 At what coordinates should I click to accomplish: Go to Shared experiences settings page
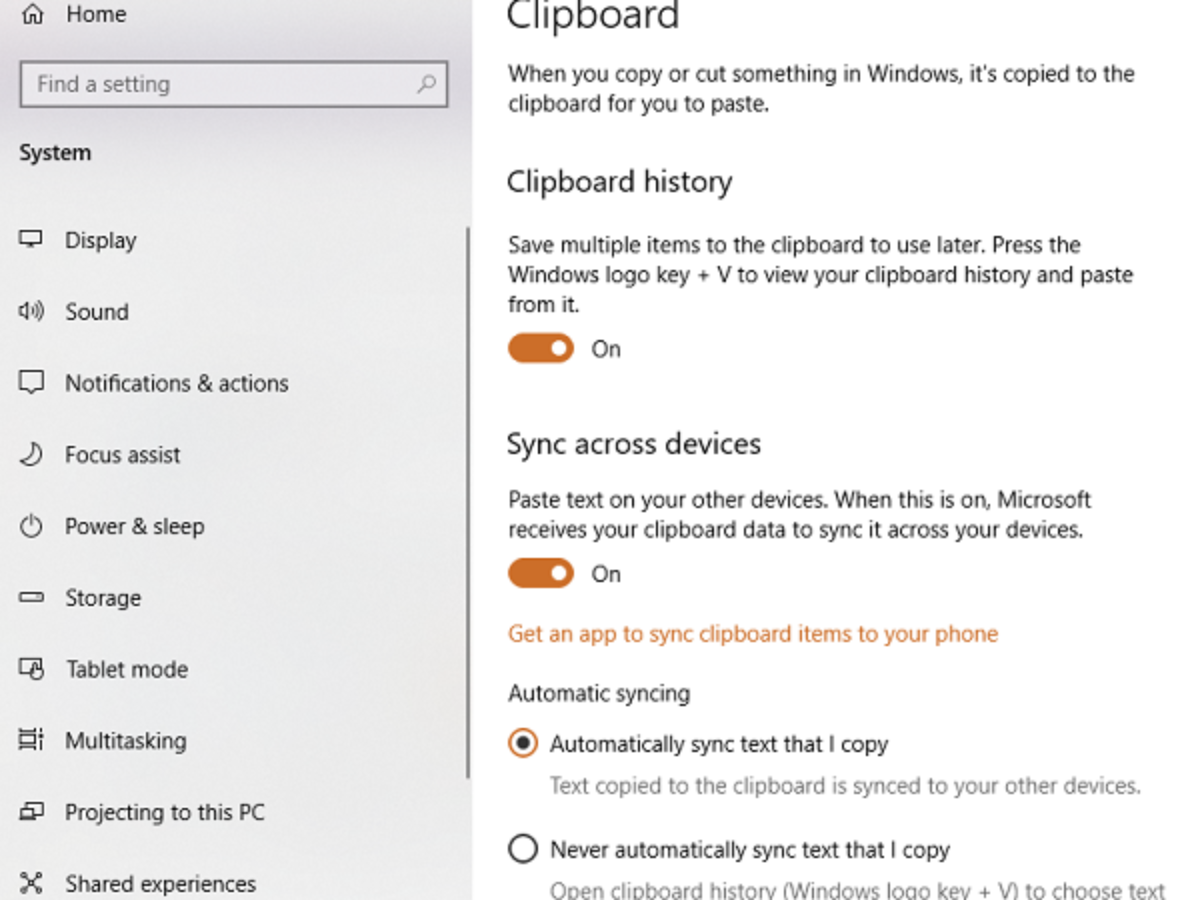point(160,884)
